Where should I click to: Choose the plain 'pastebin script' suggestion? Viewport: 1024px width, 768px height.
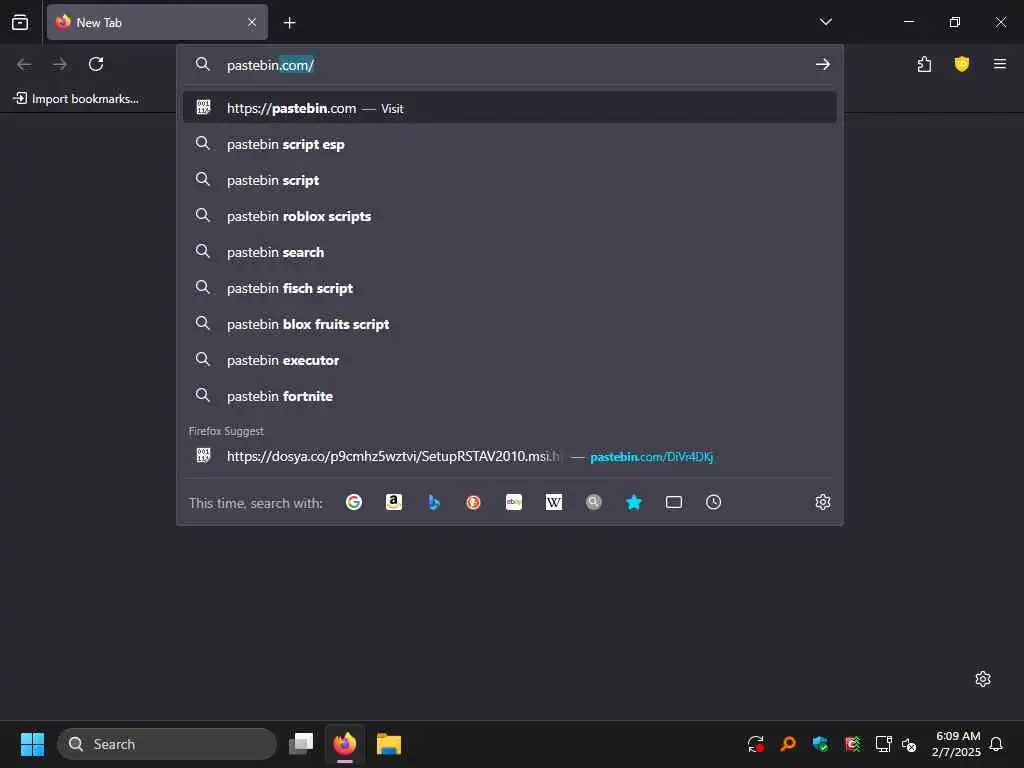click(x=509, y=180)
